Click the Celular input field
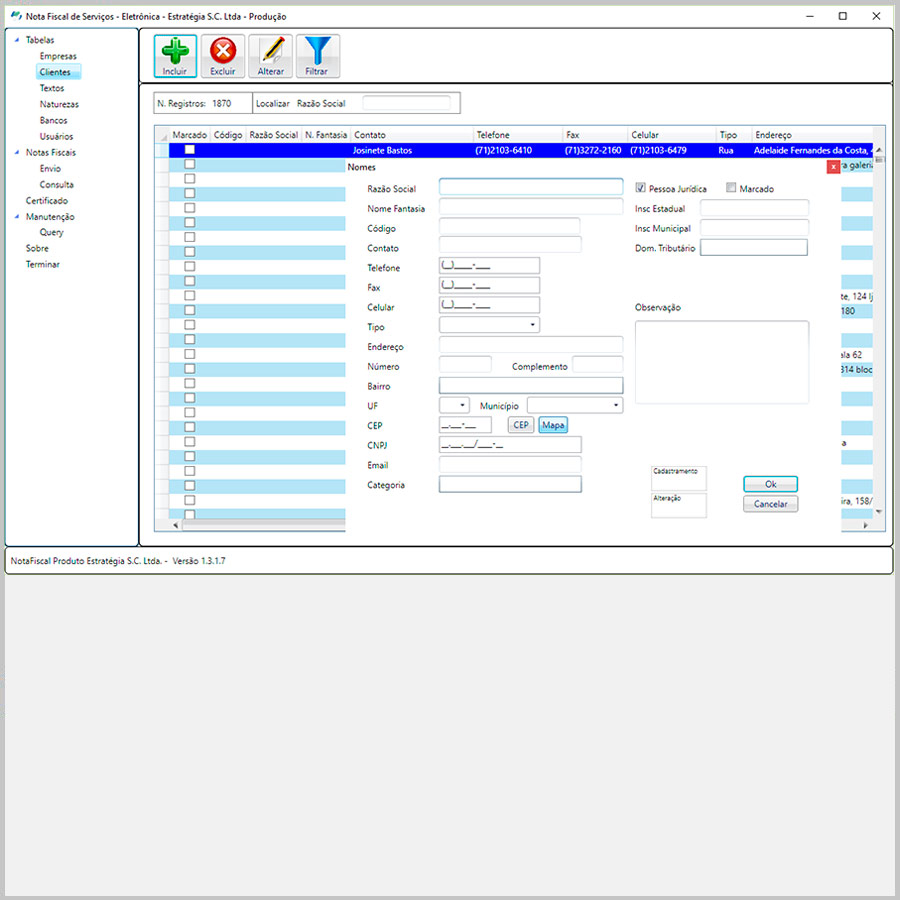 click(x=489, y=305)
